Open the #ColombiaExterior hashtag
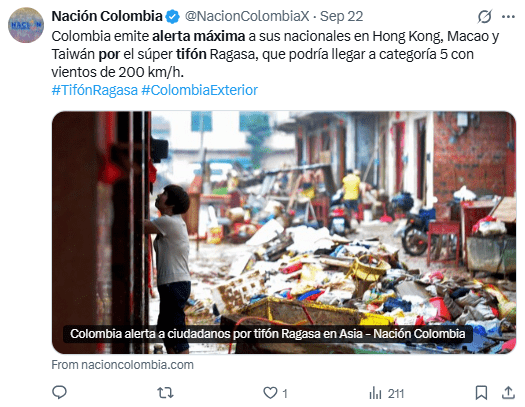Image resolution: width=525 pixels, height=407 pixels. (199, 90)
